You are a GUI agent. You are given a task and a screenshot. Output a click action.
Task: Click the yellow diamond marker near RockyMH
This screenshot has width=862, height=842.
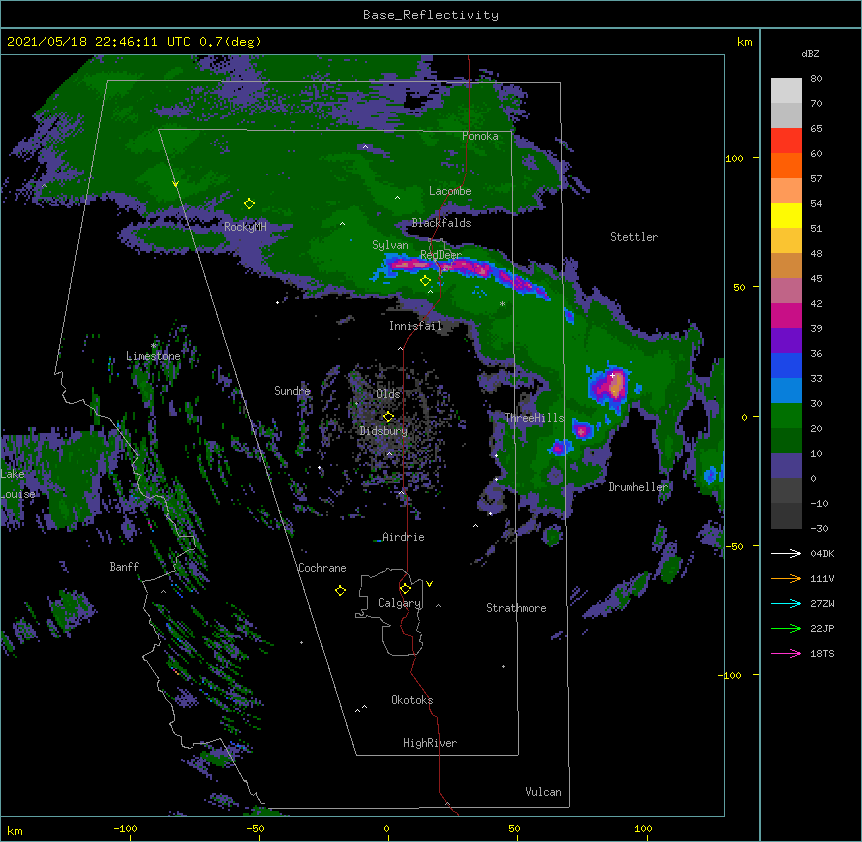coord(249,204)
